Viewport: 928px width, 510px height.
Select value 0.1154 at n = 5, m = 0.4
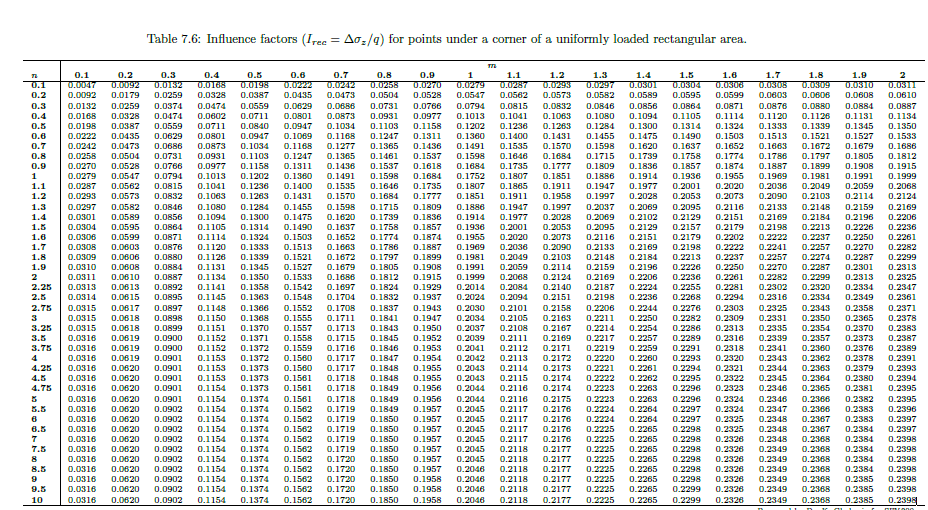click(x=211, y=399)
